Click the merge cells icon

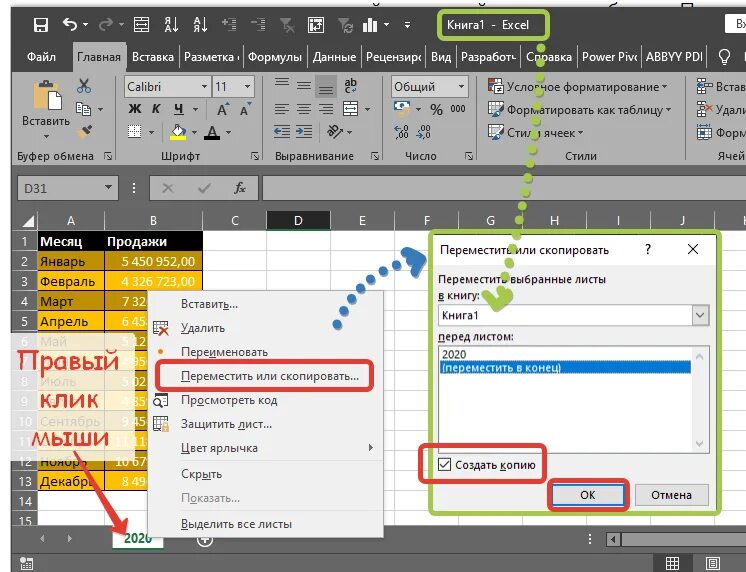351,109
